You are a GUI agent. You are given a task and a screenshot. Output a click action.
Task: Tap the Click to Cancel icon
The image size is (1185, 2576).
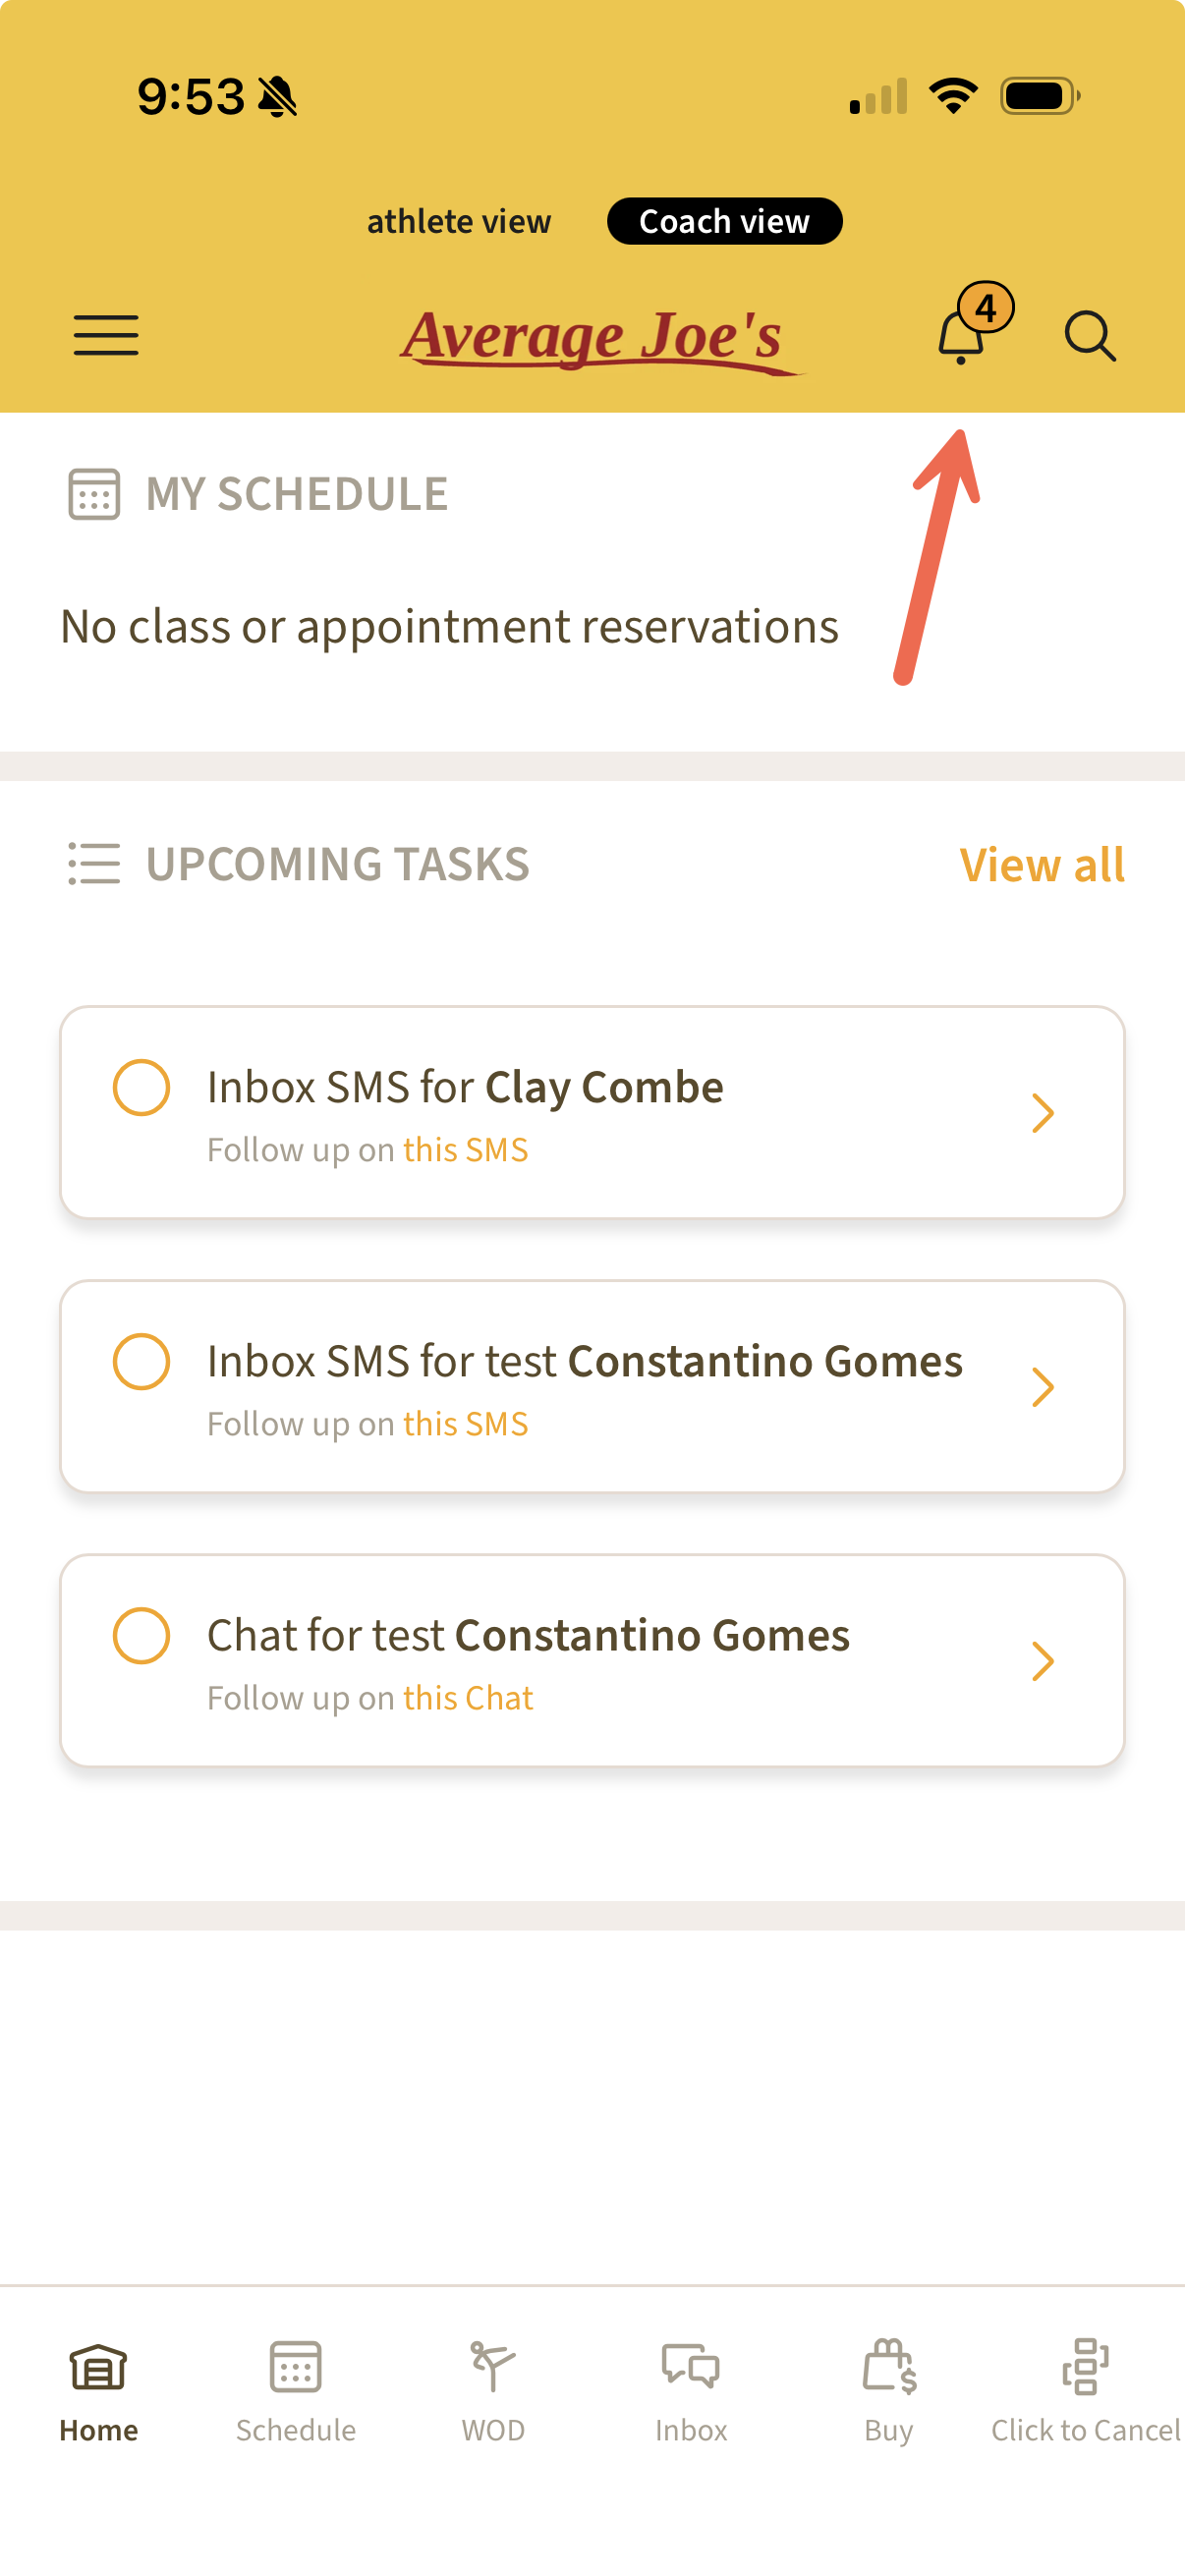[1085, 2368]
